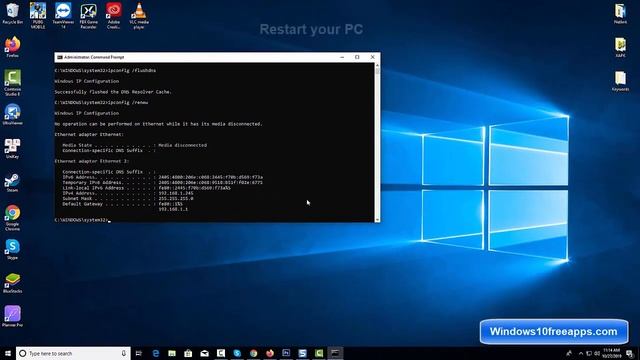Viewport: 640px width, 360px height.
Task: Open Command Prompt title bar system icon
Action: 60,58
